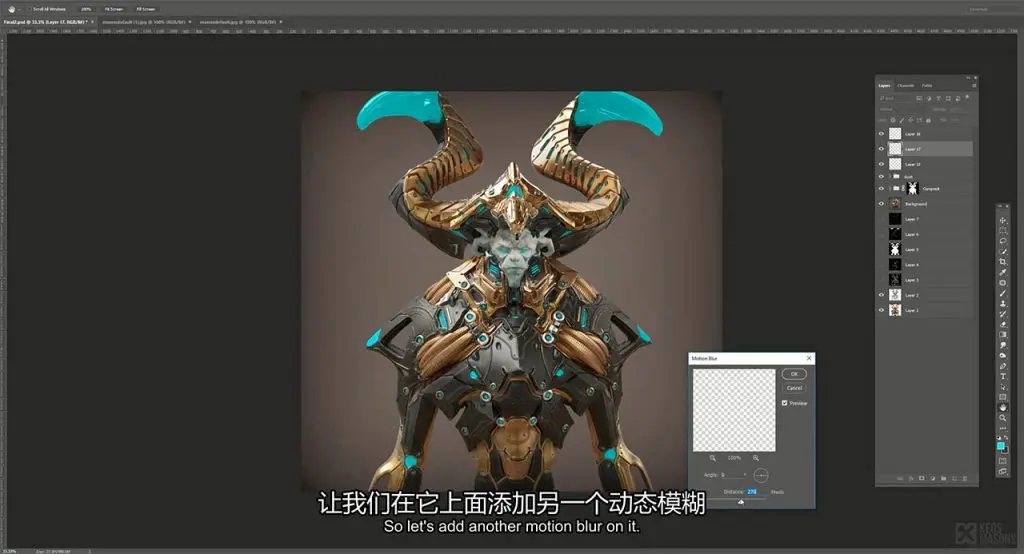Switch to the Final.psd document tab
The image size is (1024, 554).
click(x=46, y=22)
